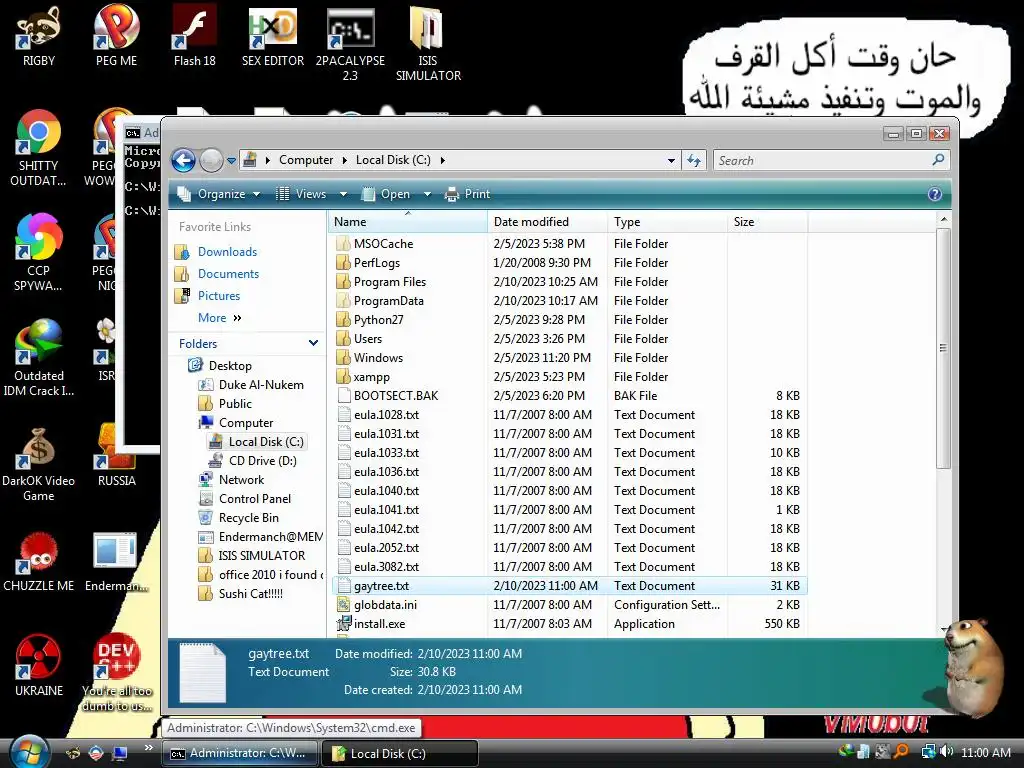Click the clock showing 11:00 AM
Screen dimensions: 1024x768
pyautogui.click(x=985, y=752)
